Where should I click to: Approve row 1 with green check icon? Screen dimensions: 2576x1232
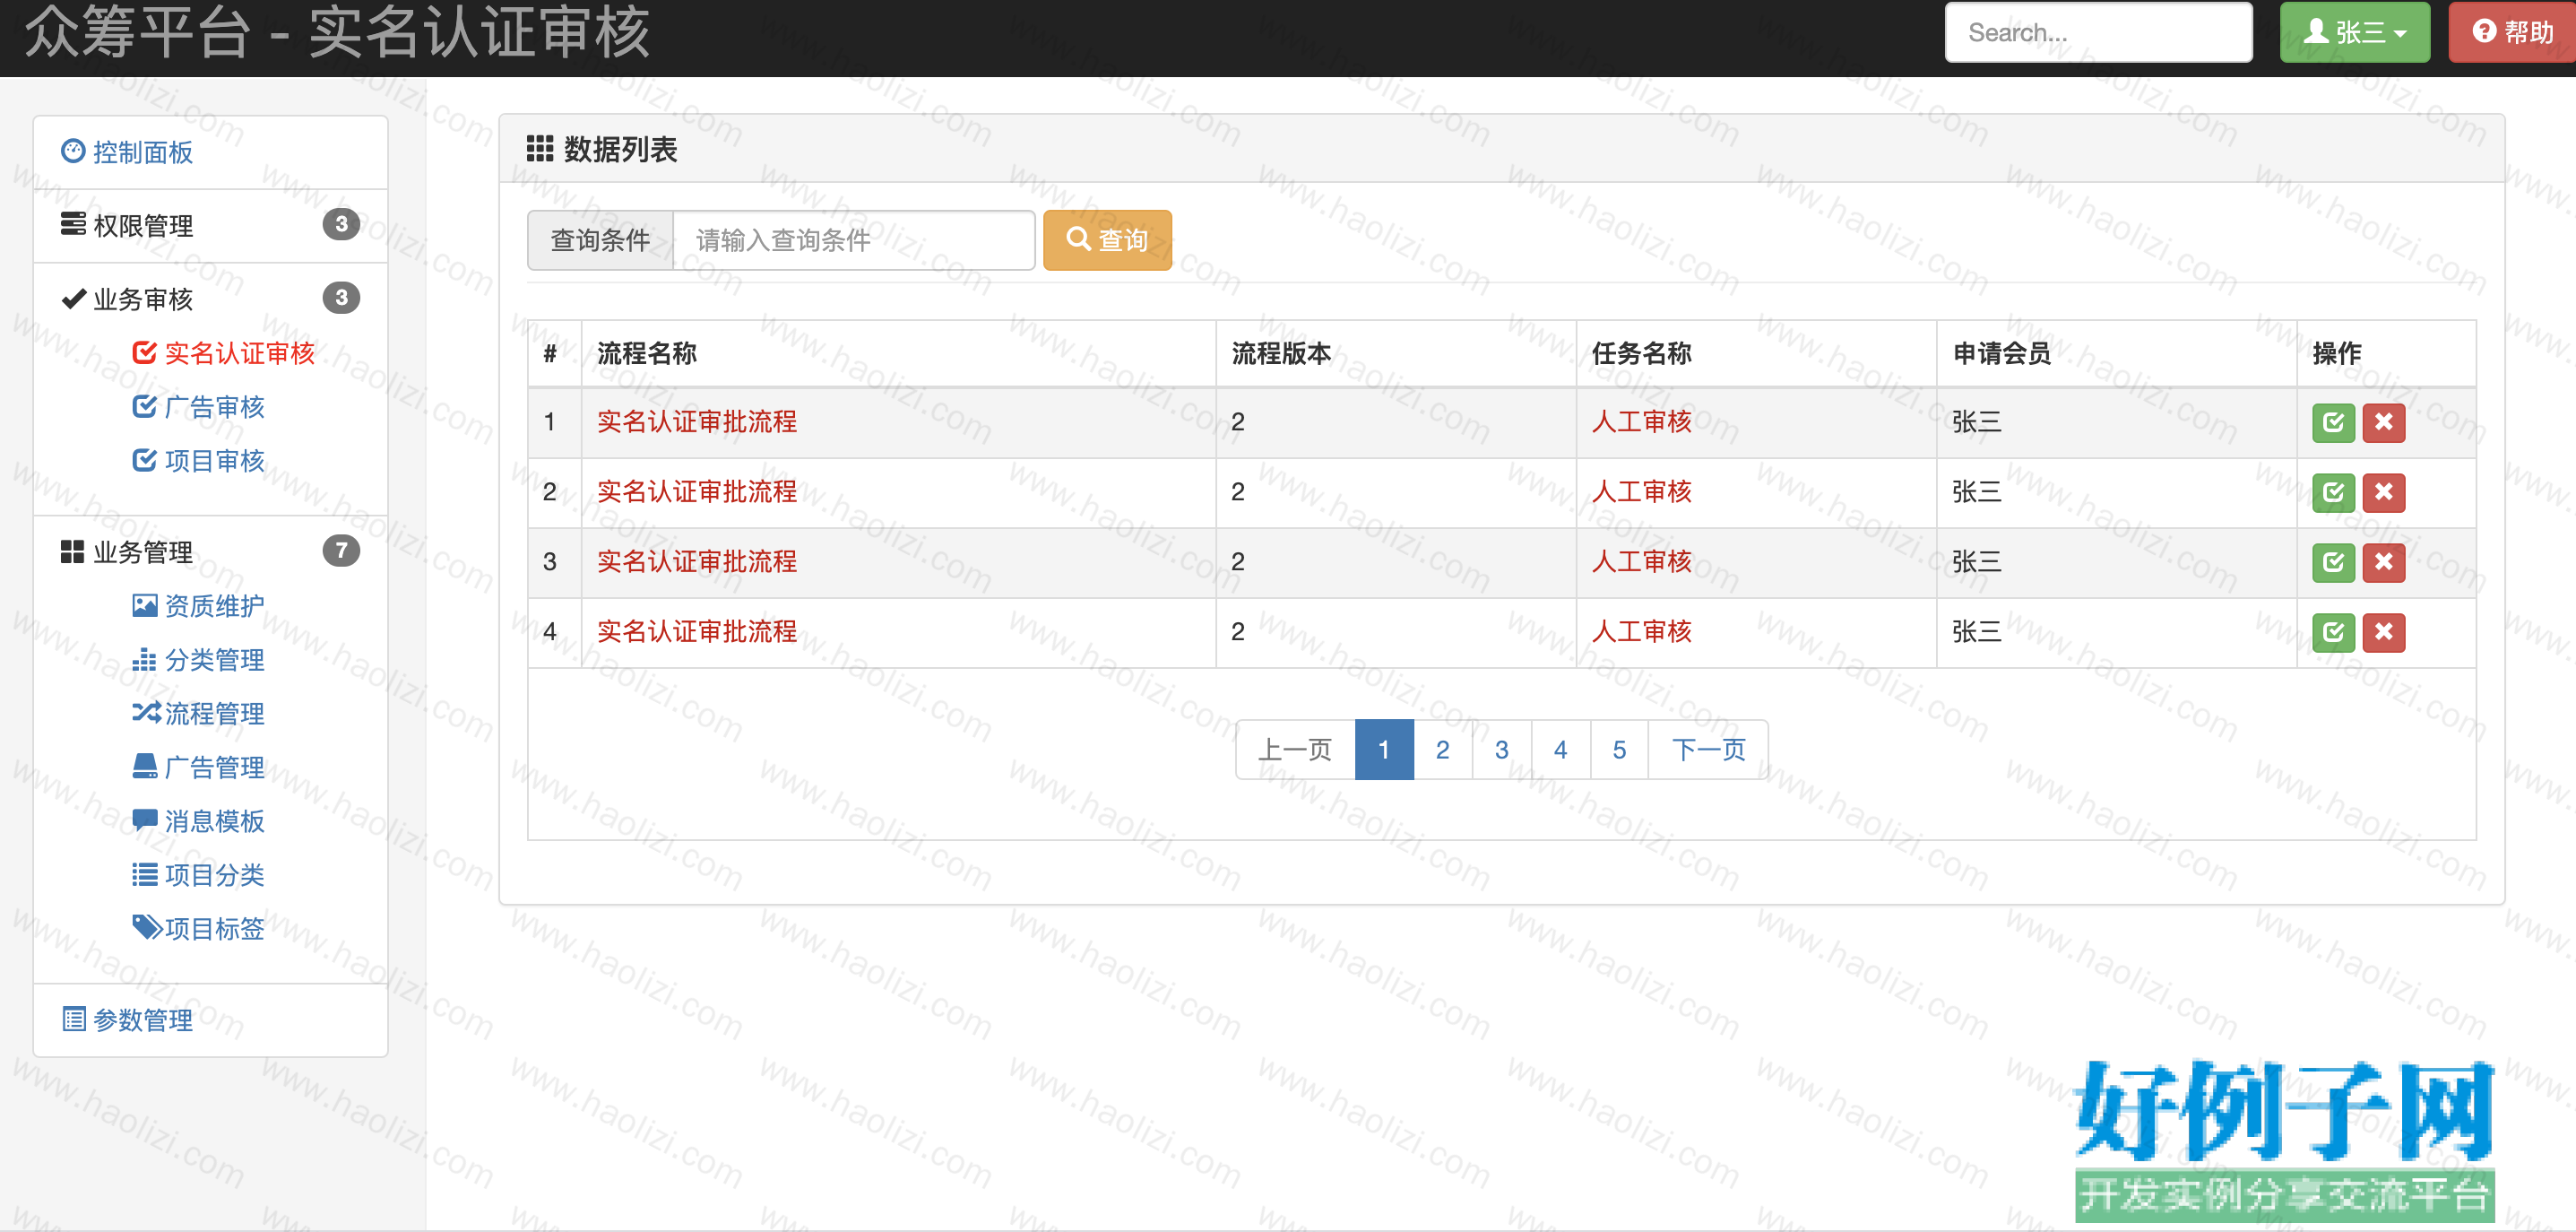[2332, 422]
